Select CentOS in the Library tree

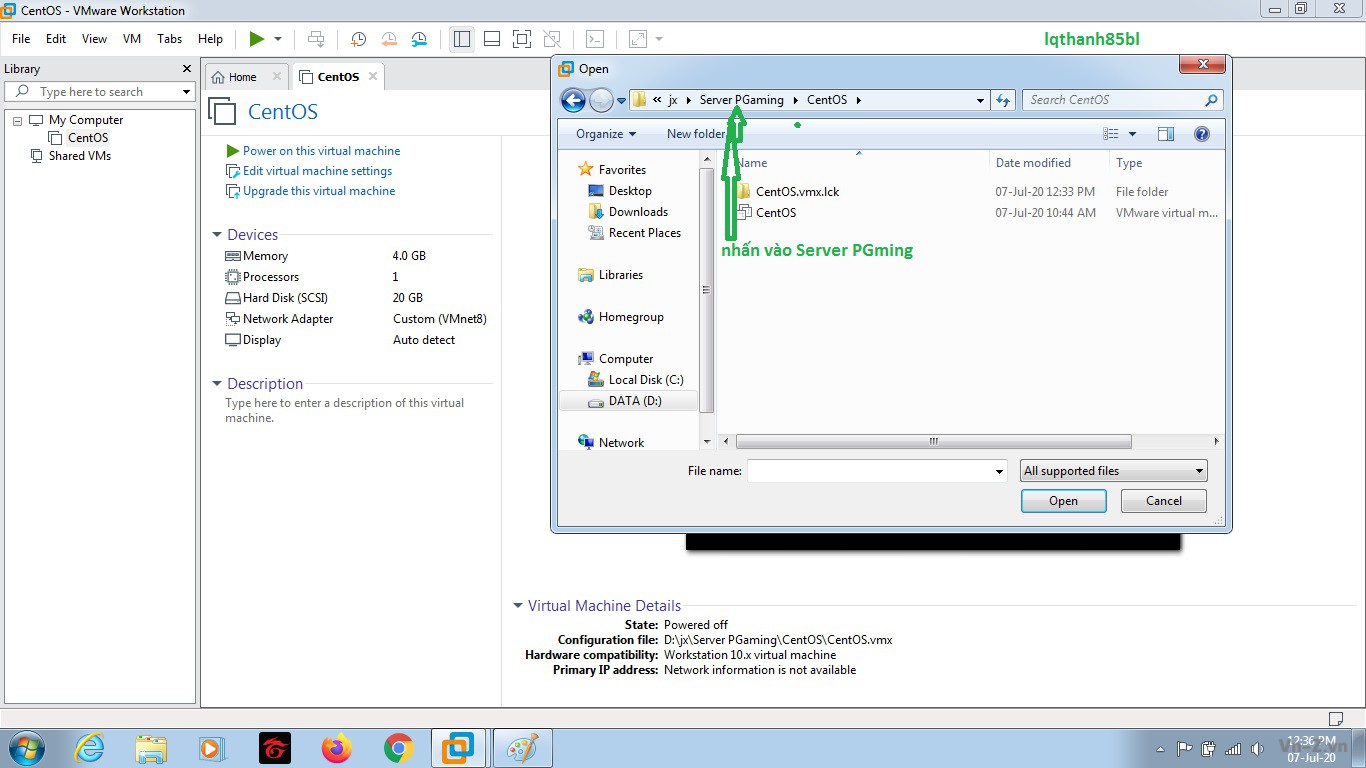pyautogui.click(x=88, y=138)
